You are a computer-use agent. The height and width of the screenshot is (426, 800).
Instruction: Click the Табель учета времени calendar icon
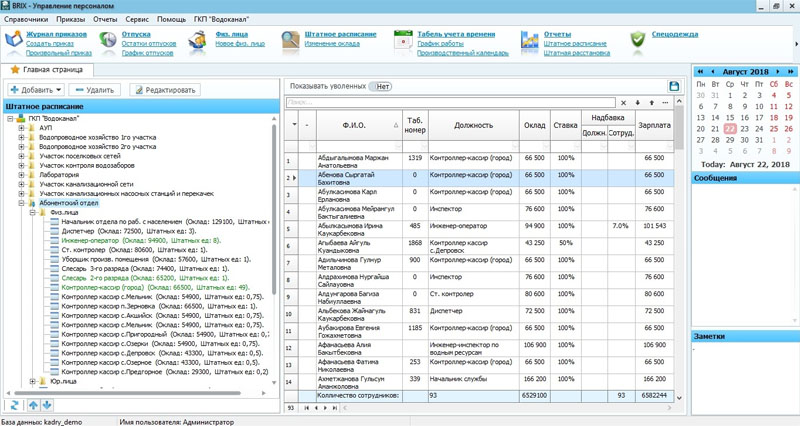coord(403,41)
